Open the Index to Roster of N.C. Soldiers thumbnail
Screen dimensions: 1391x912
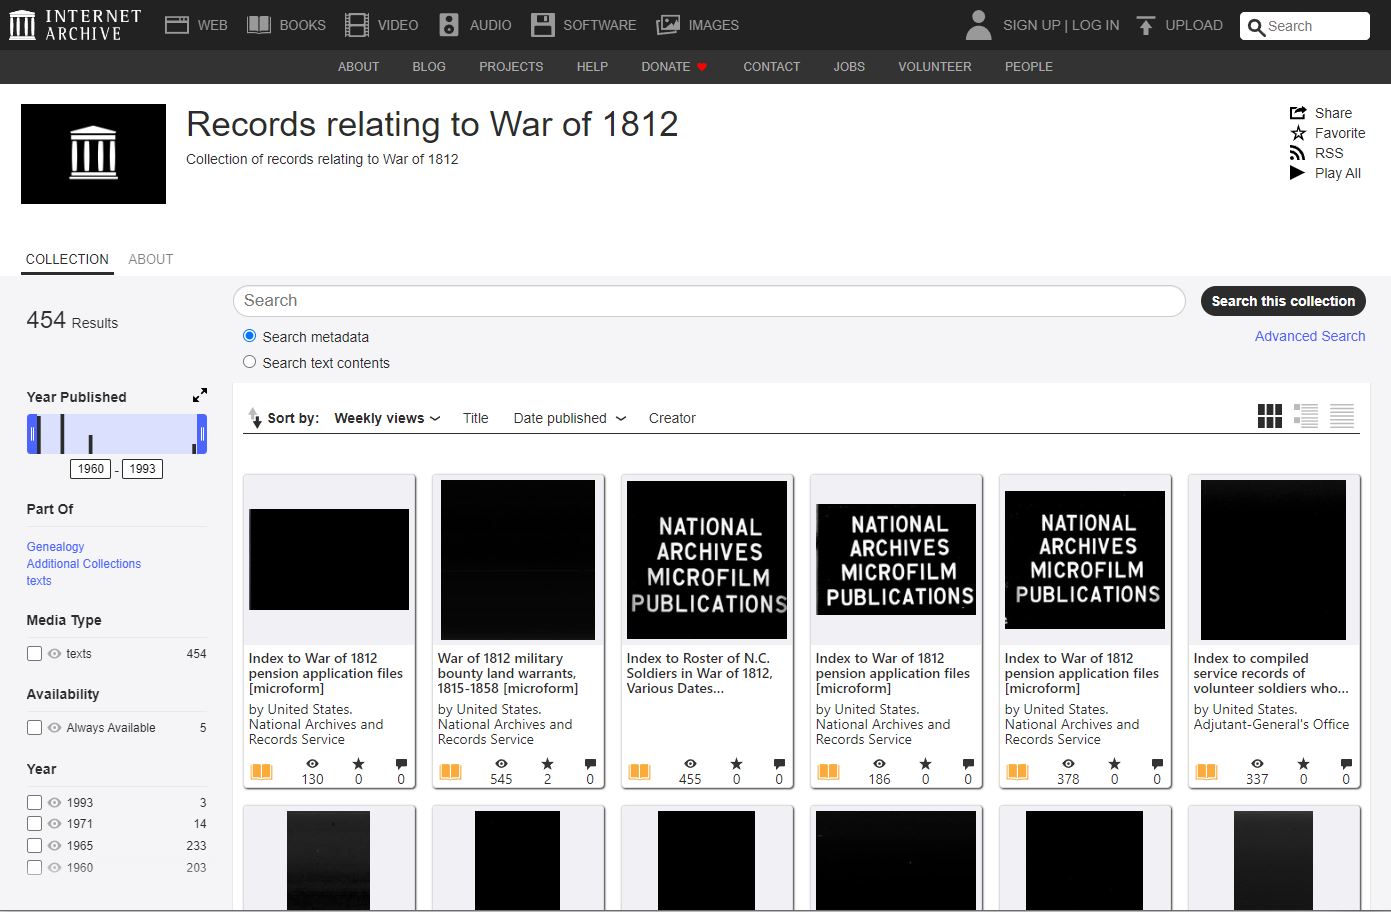[x=707, y=560]
